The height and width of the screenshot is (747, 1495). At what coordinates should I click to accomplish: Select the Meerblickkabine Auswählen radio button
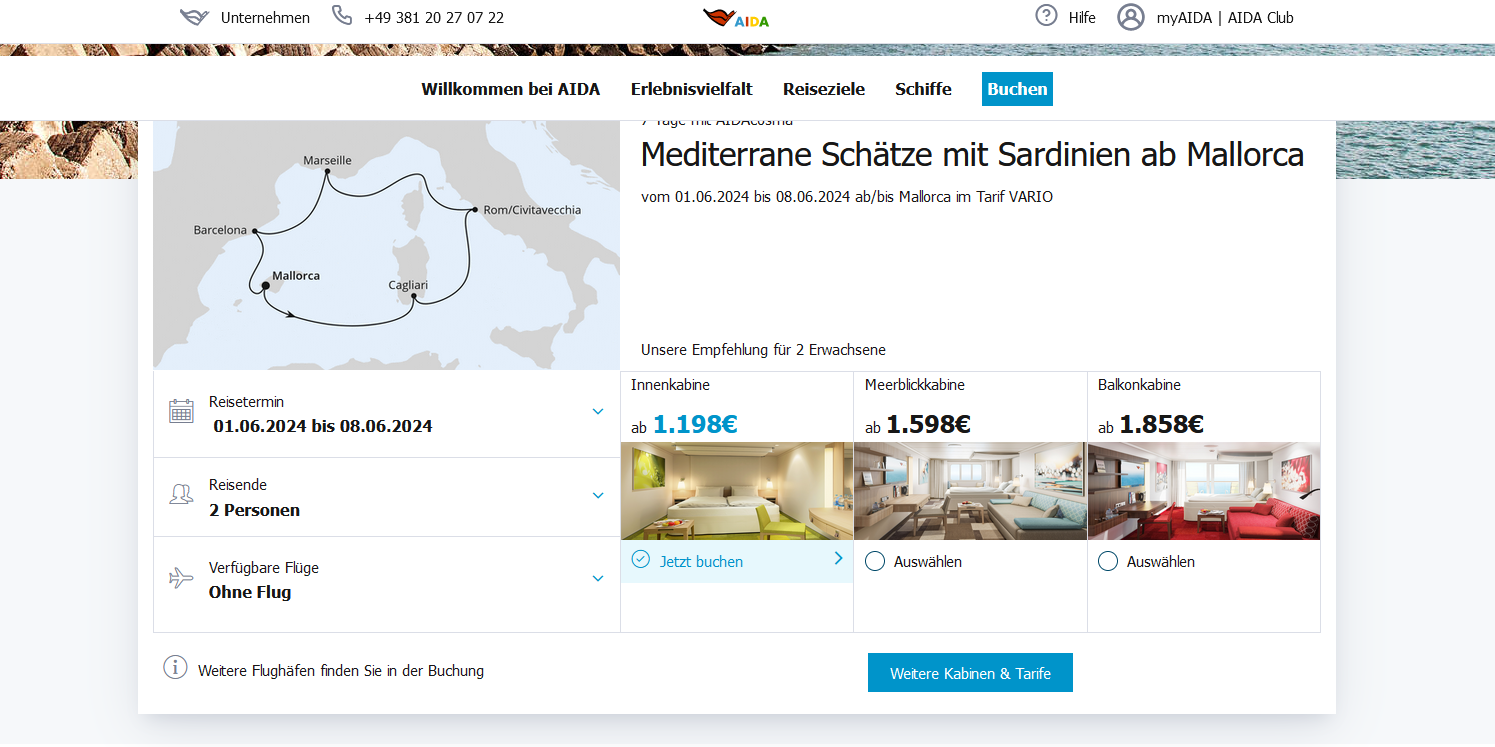click(875, 562)
